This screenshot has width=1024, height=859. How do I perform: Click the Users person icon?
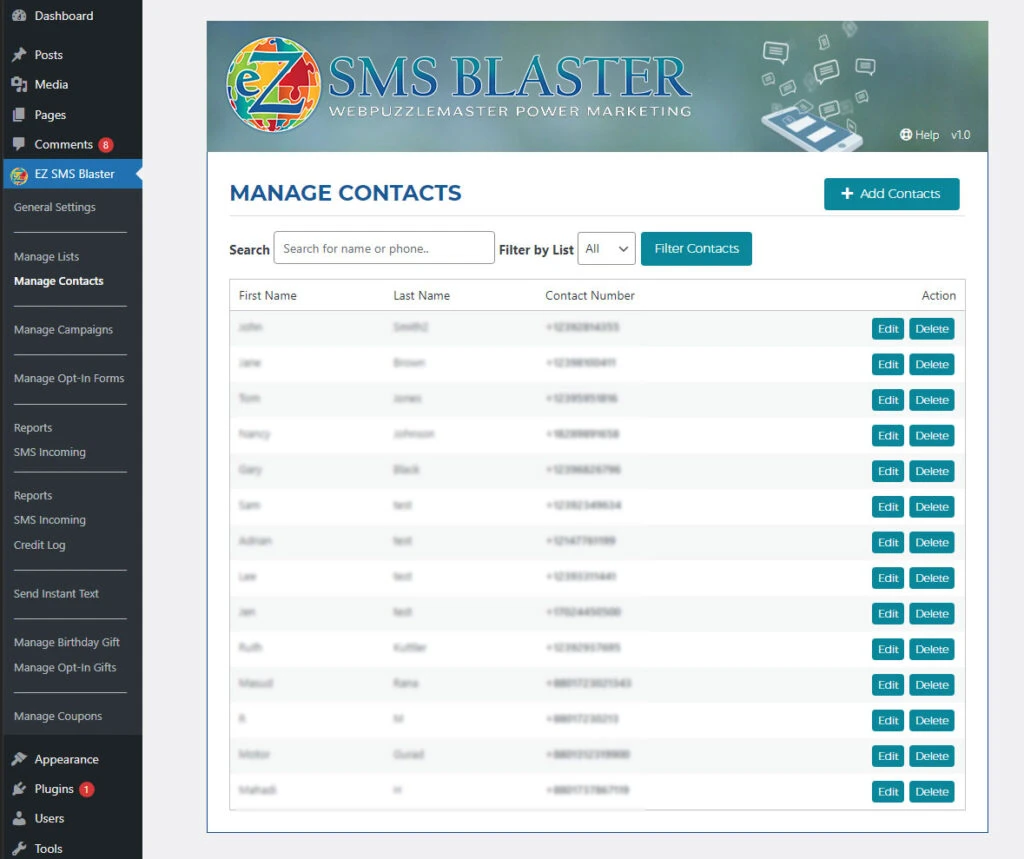coord(19,818)
